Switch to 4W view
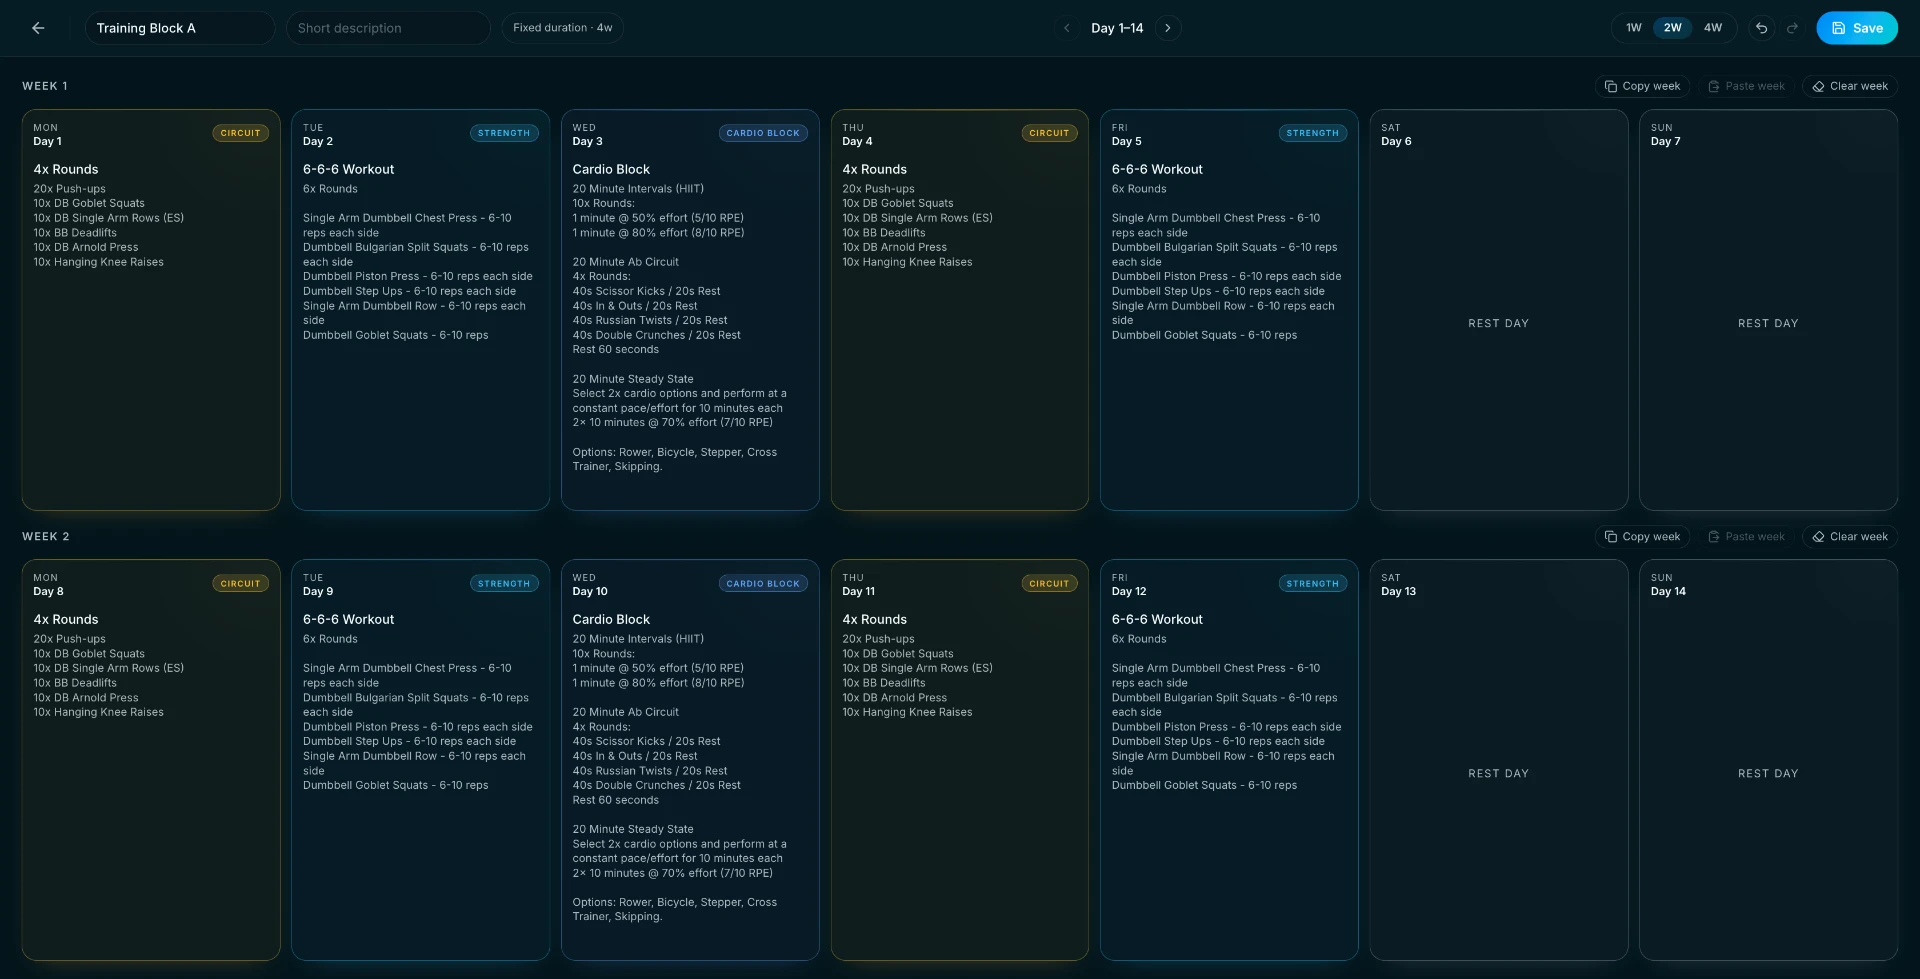This screenshot has width=1920, height=979. point(1713,28)
